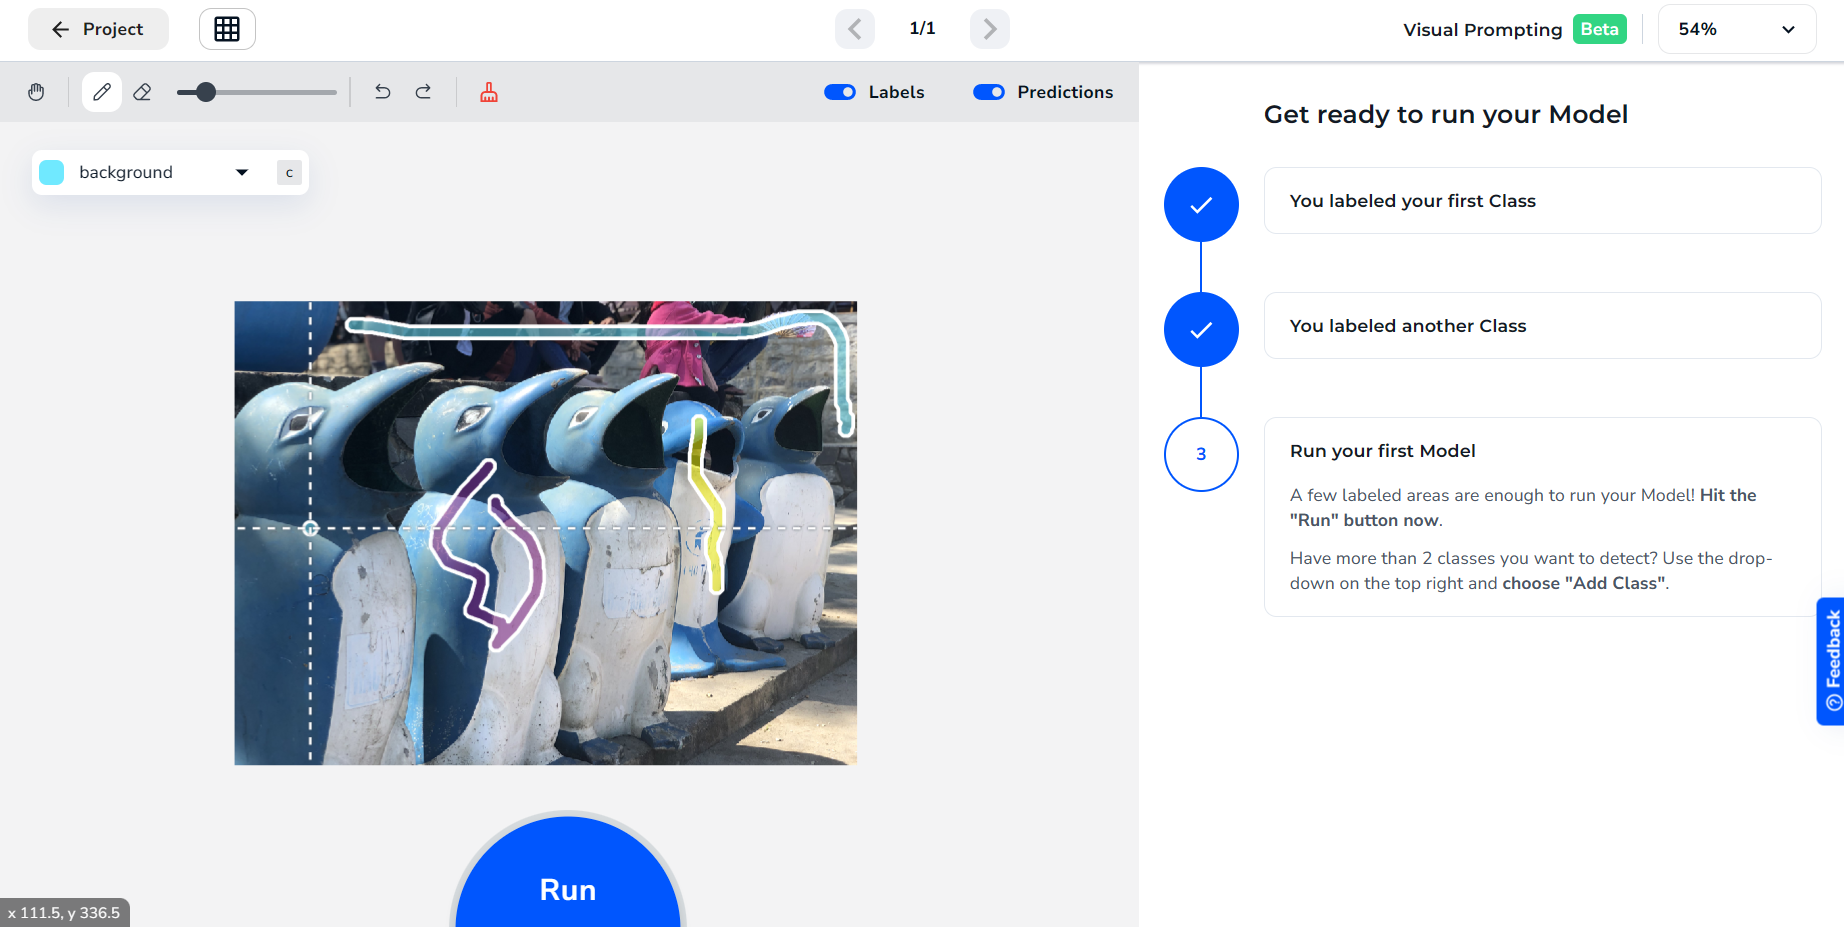
Task: Go to previous image arrow
Action: point(855,29)
